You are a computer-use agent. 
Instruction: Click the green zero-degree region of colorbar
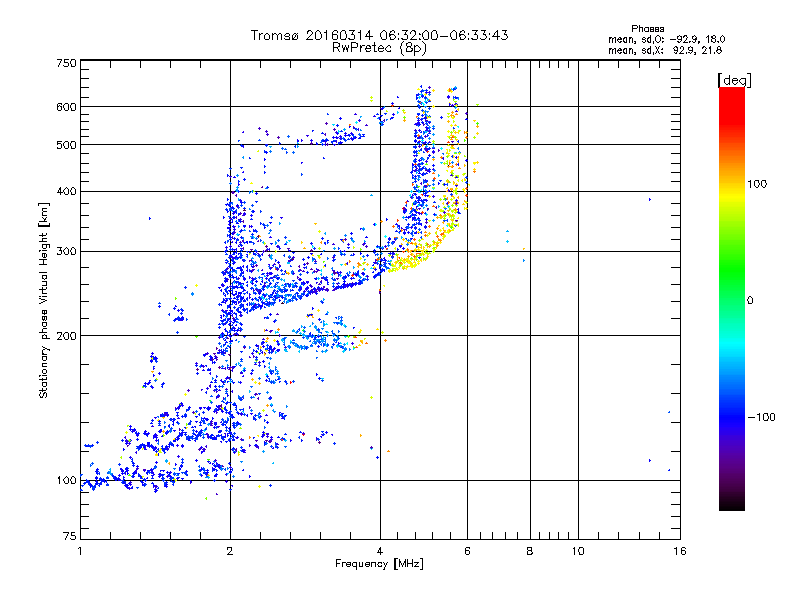[x=732, y=299]
